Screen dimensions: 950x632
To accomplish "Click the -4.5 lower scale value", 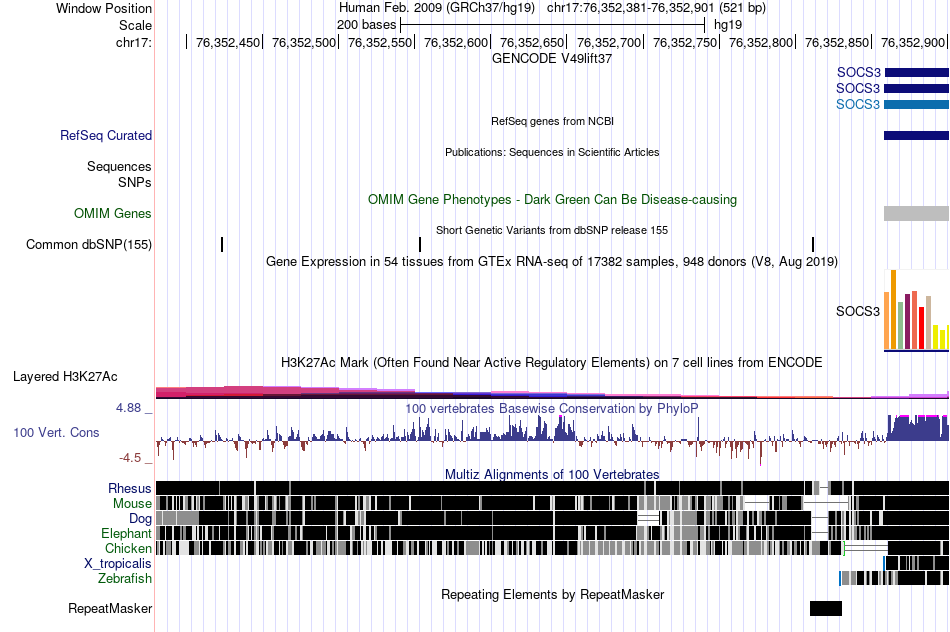I will coord(130,457).
